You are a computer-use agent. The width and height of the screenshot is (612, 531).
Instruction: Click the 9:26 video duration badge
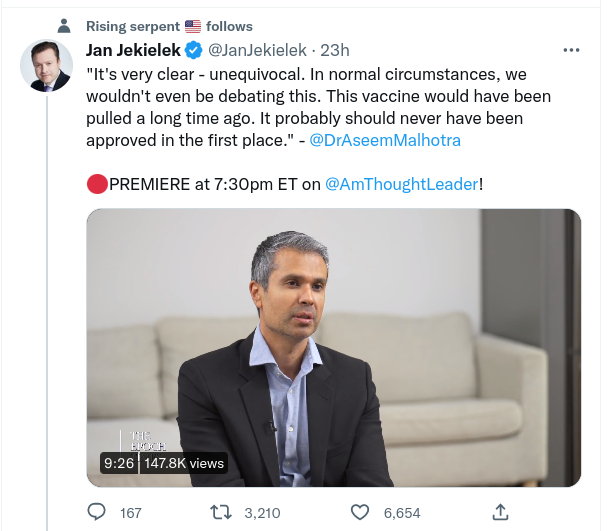tap(118, 463)
